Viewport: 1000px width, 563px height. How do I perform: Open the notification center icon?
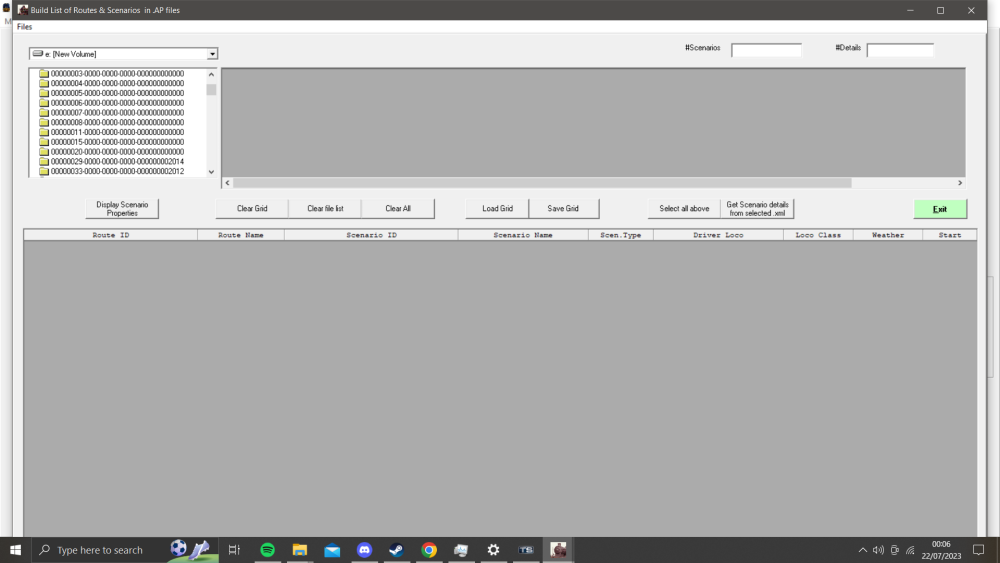tap(978, 550)
